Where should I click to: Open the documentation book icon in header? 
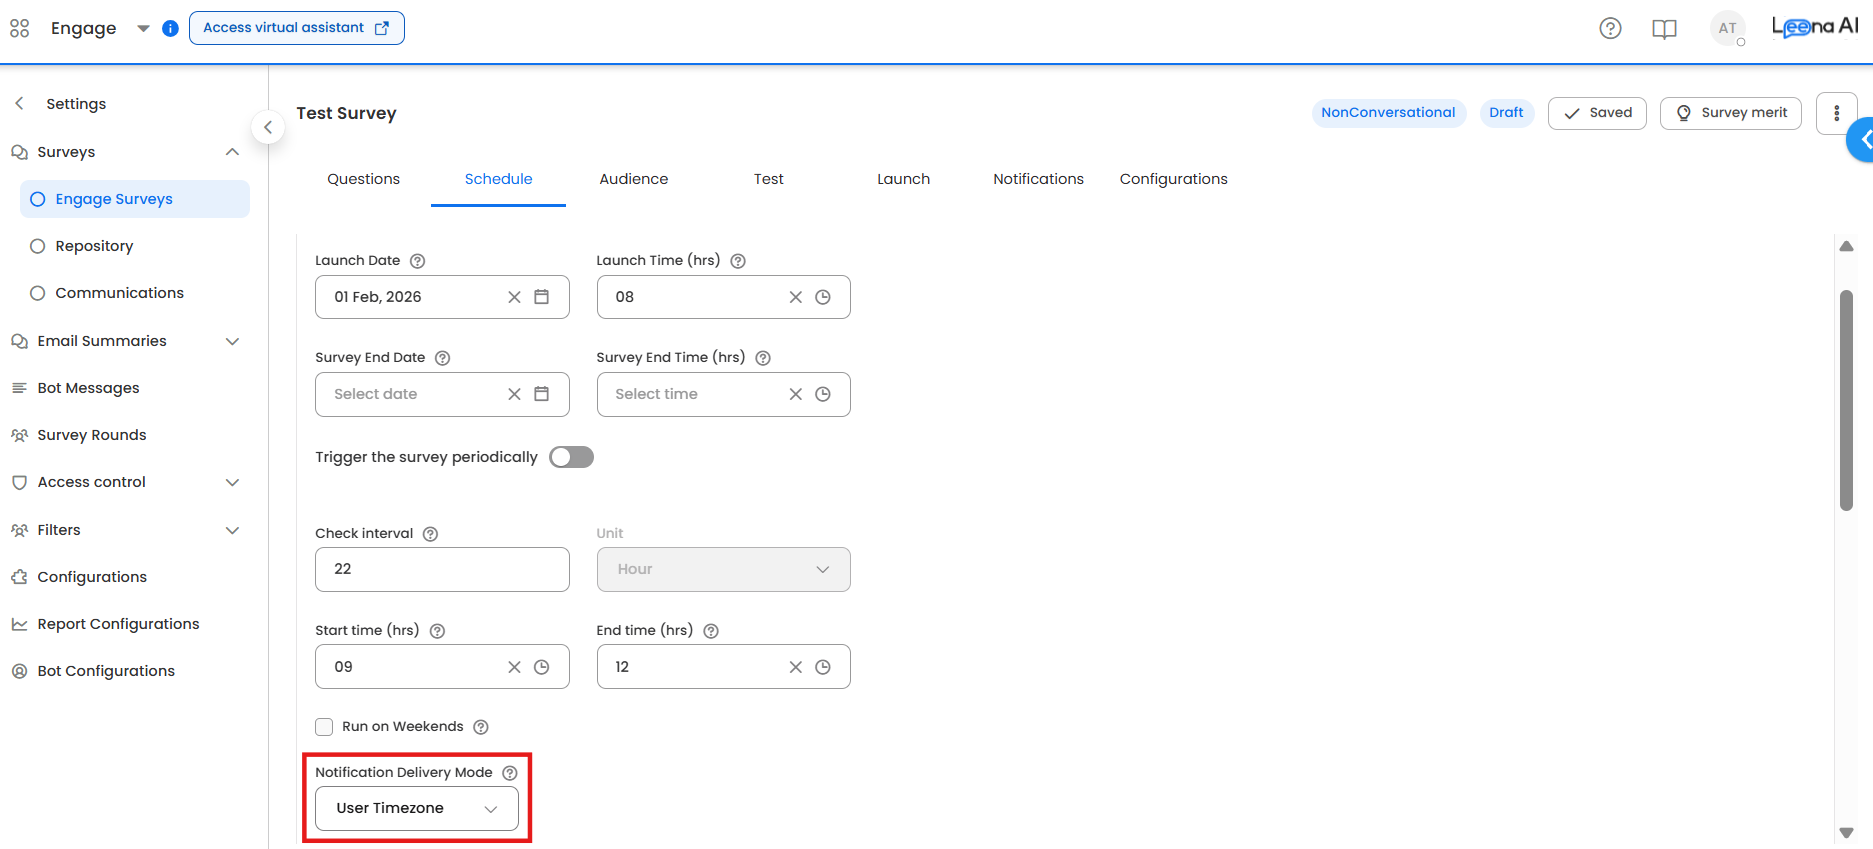(1664, 29)
